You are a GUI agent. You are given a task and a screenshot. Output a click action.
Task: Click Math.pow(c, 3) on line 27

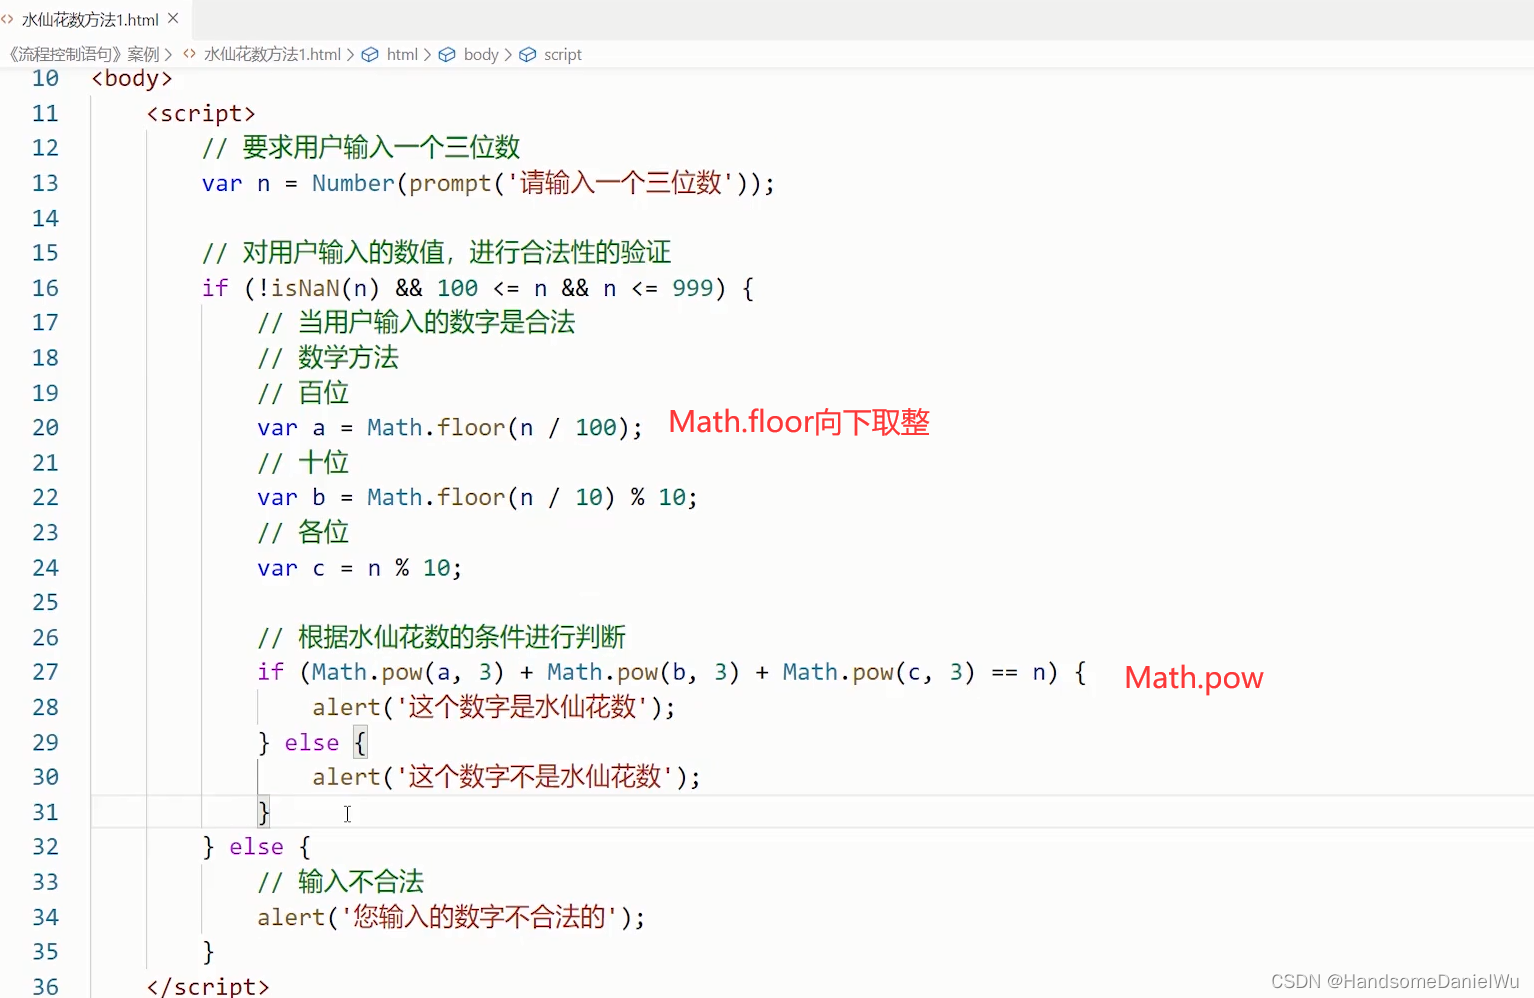[x=878, y=672]
